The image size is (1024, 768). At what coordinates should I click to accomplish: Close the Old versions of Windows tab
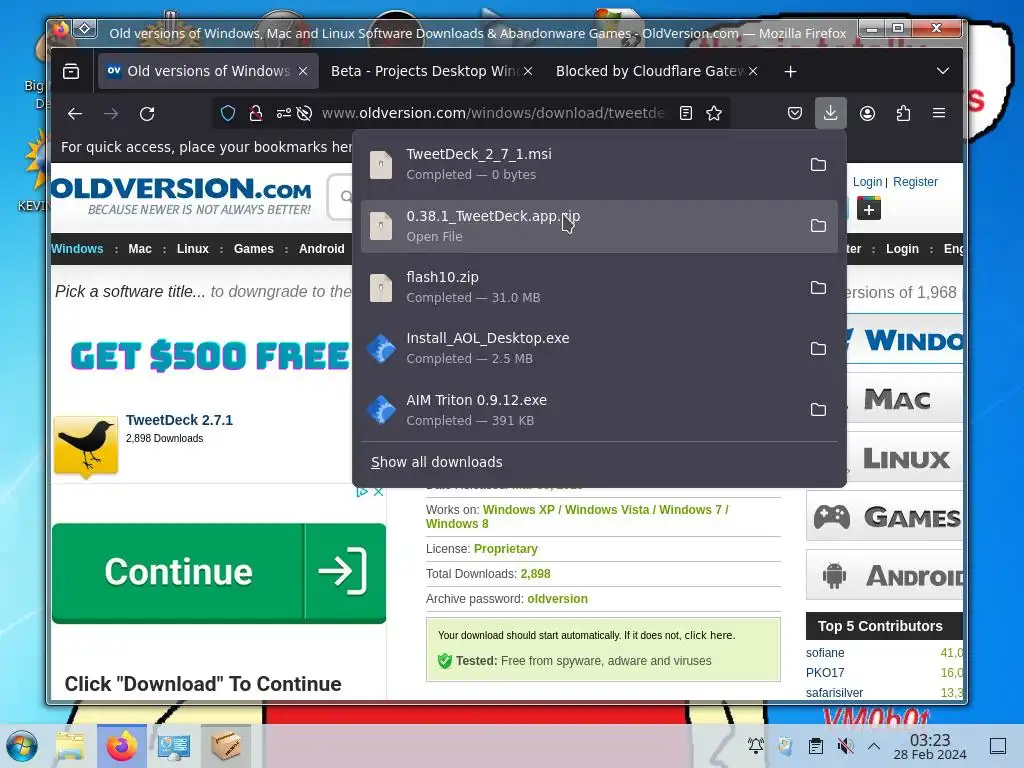303,71
